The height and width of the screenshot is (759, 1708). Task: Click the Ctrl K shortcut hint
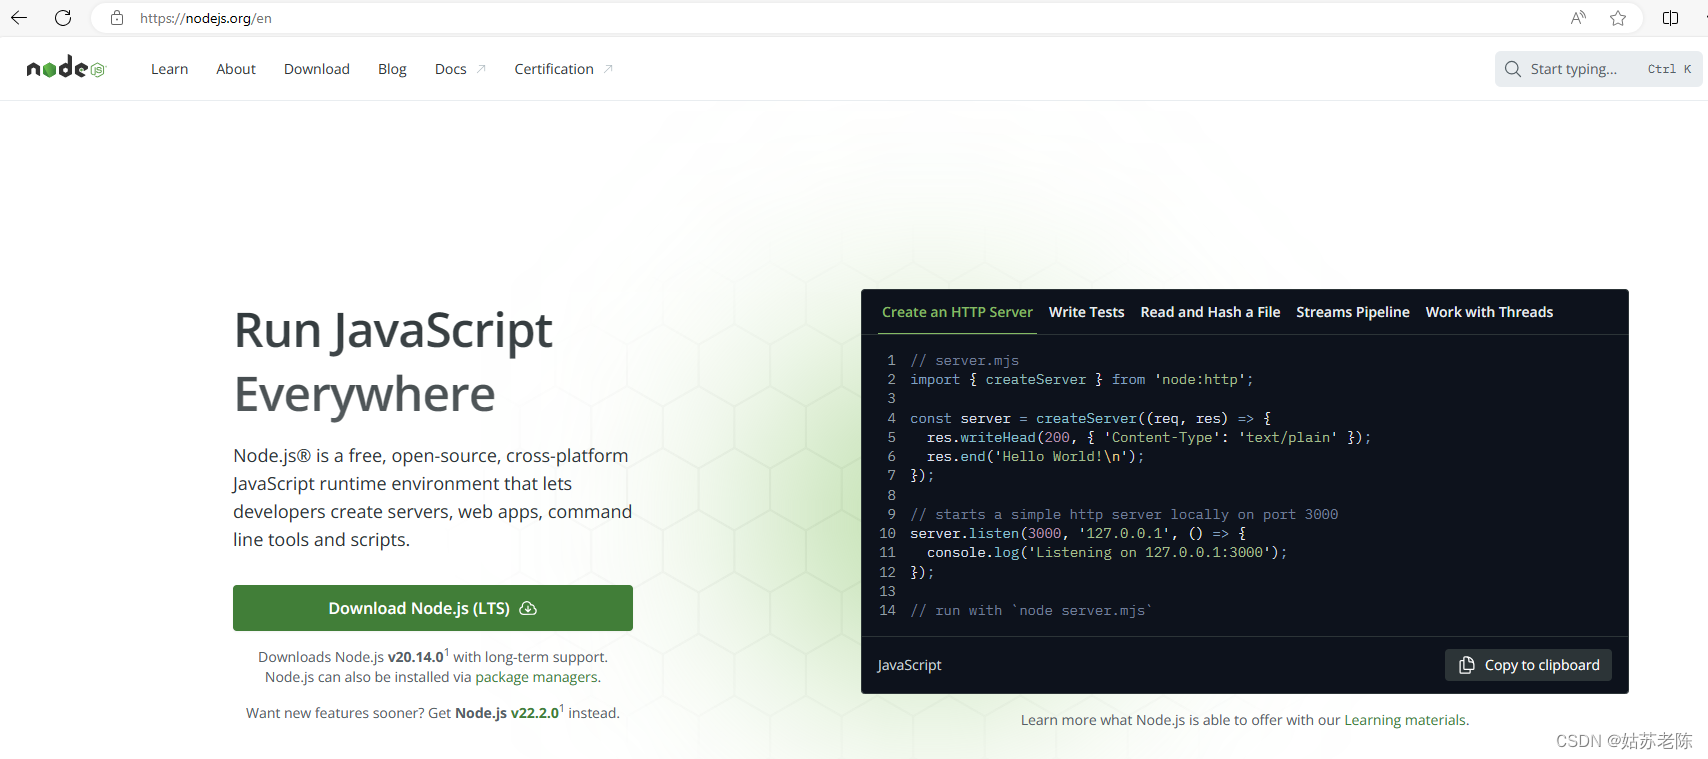(x=1669, y=69)
